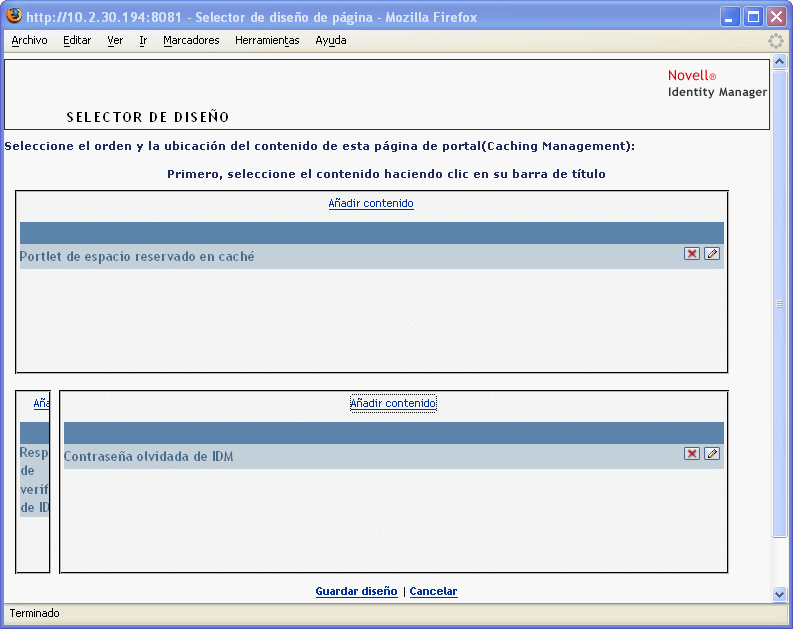This screenshot has height=629, width=793.
Task: Open the Marcadores menu
Action: point(191,40)
